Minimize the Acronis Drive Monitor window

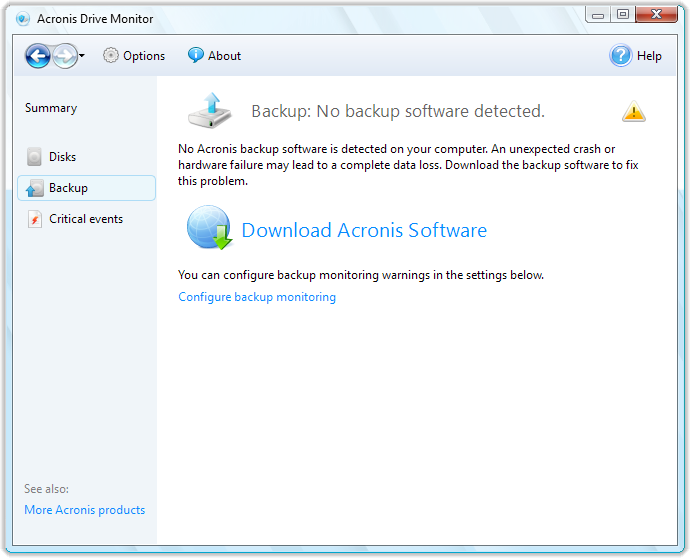click(598, 15)
